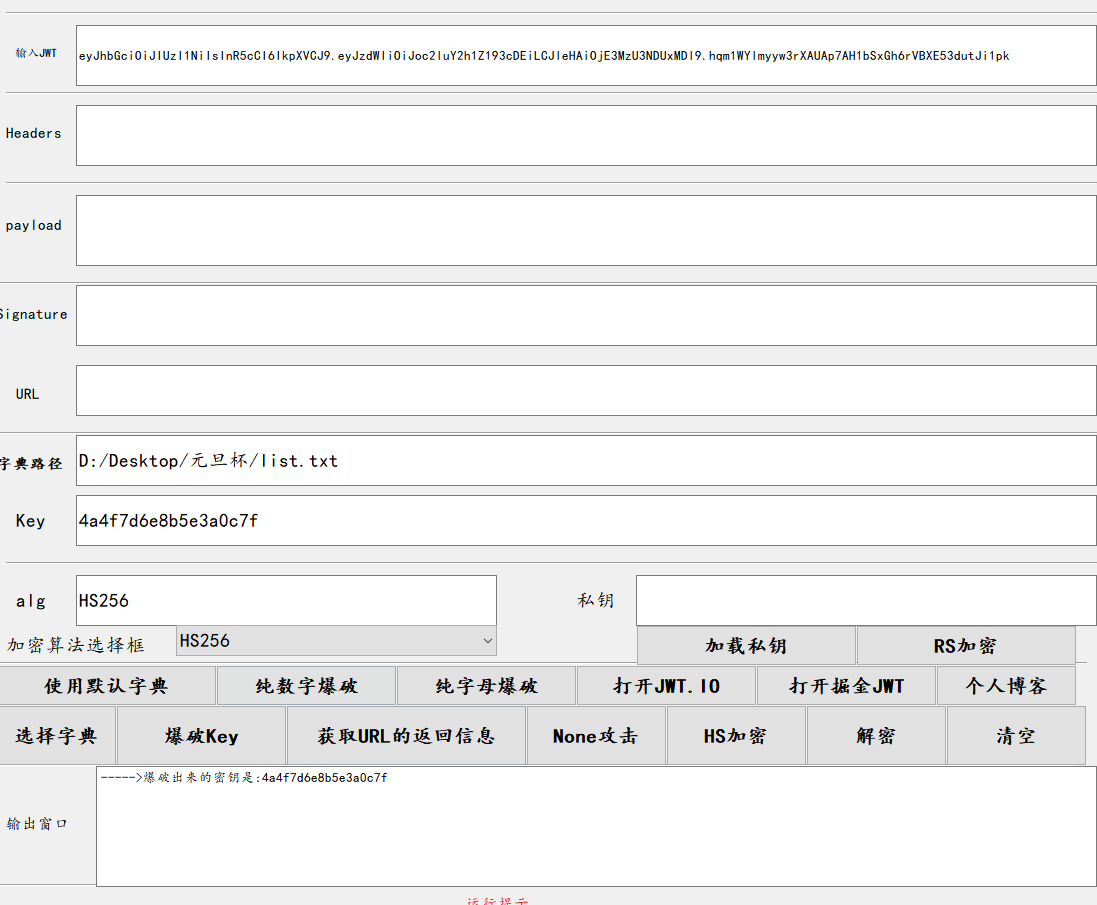Click the 加载私钥 button
The height and width of the screenshot is (905, 1097).
tap(746, 646)
